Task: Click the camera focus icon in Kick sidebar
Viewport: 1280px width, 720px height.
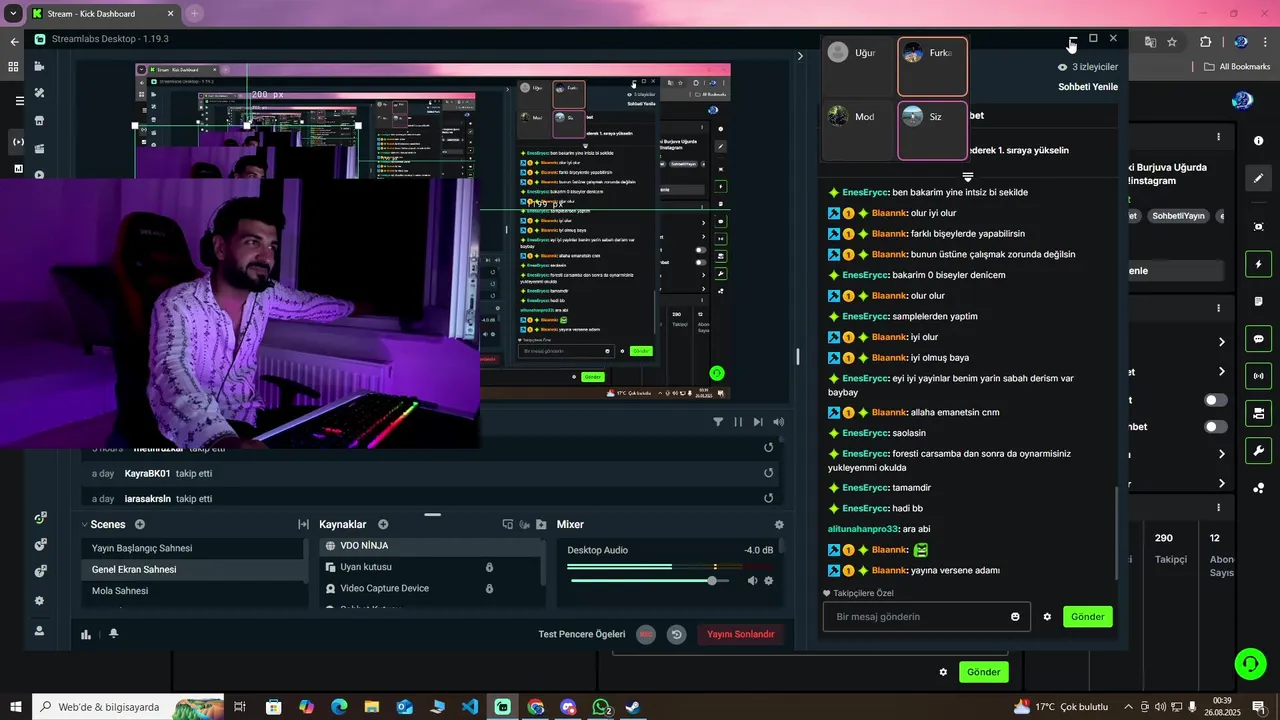Action: point(1259,227)
